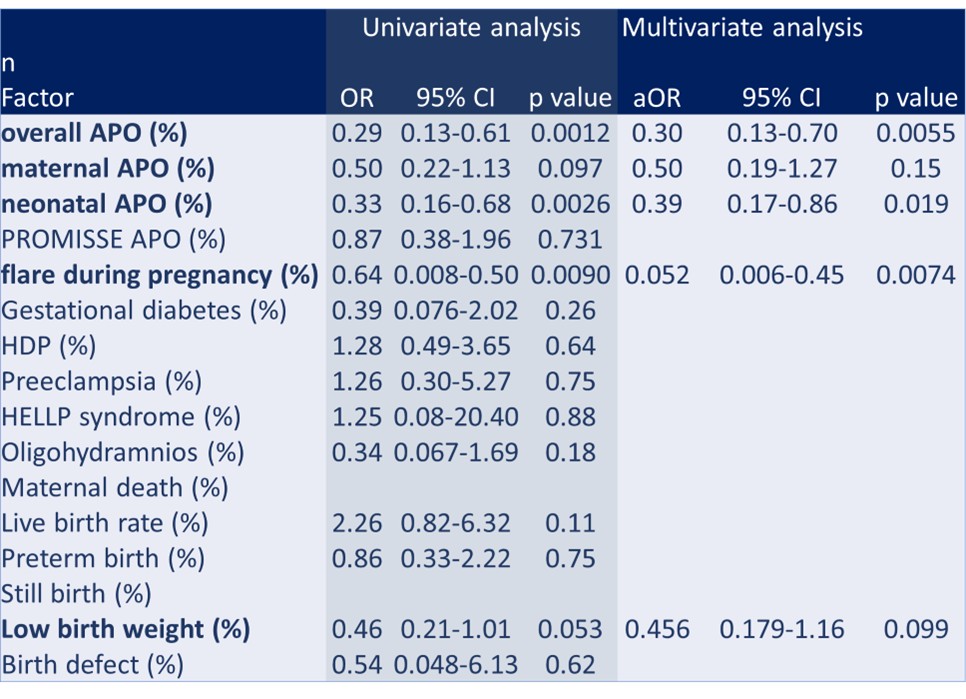Select the HELLP syndrome (%) row label
Screen dimensions: 966x699
click(121, 416)
